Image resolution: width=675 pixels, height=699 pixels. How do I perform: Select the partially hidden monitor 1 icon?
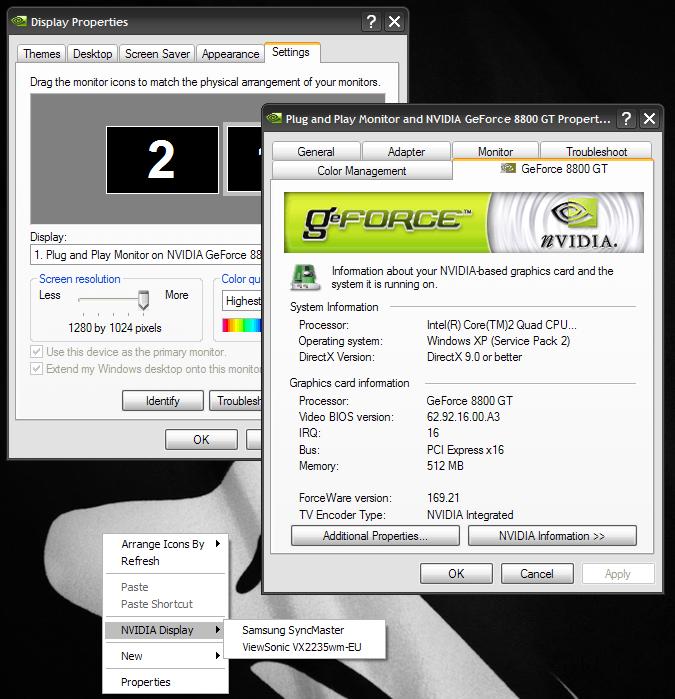point(244,160)
